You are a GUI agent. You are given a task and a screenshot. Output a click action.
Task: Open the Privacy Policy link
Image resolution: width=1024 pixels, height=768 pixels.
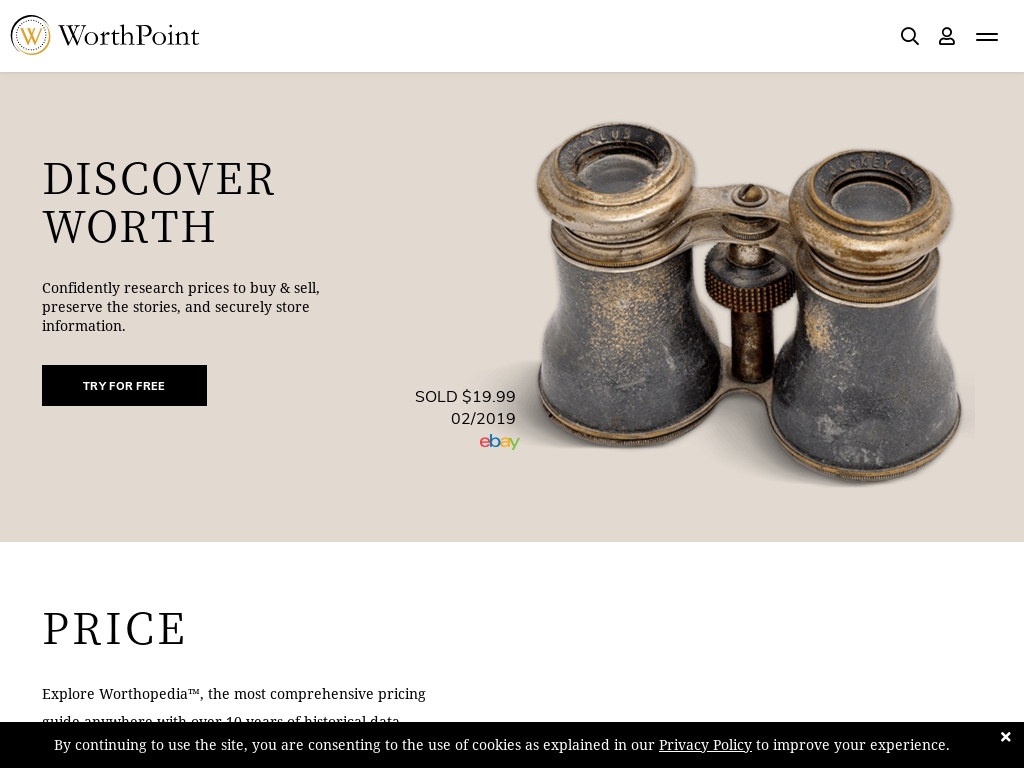705,744
